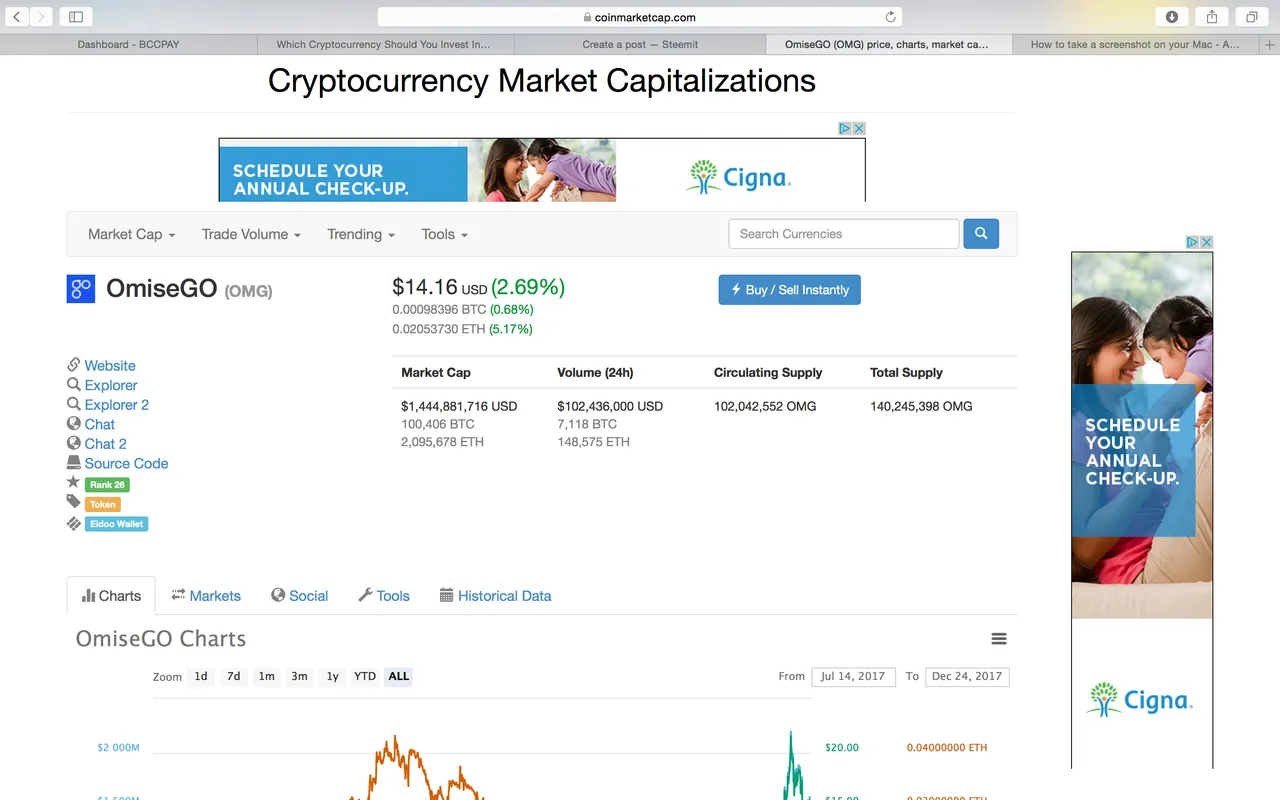This screenshot has width=1280, height=800.
Task: Click the From date field Jul 14, 2017
Action: click(853, 677)
